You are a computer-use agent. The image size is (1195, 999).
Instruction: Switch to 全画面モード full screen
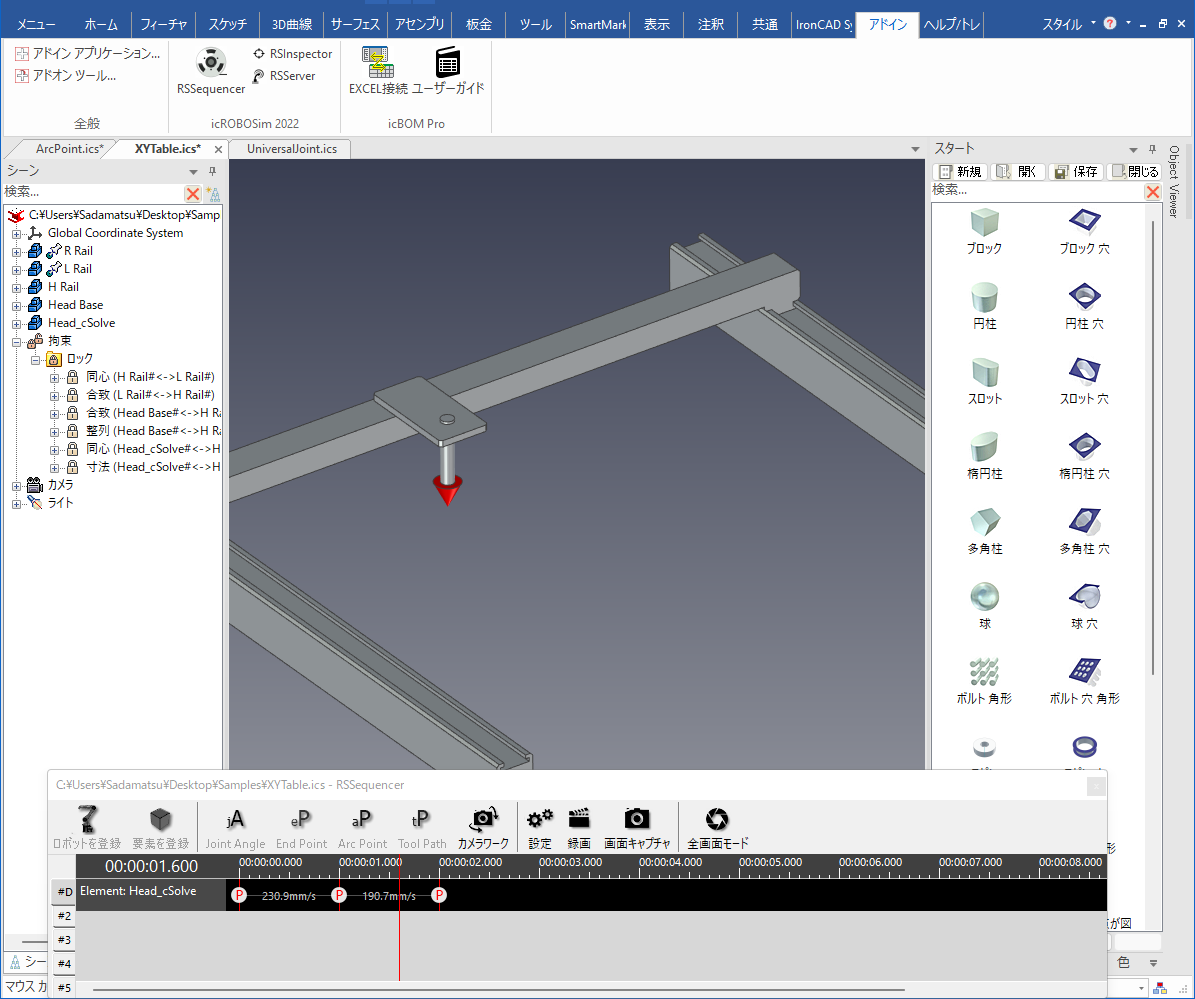pyautogui.click(x=717, y=828)
